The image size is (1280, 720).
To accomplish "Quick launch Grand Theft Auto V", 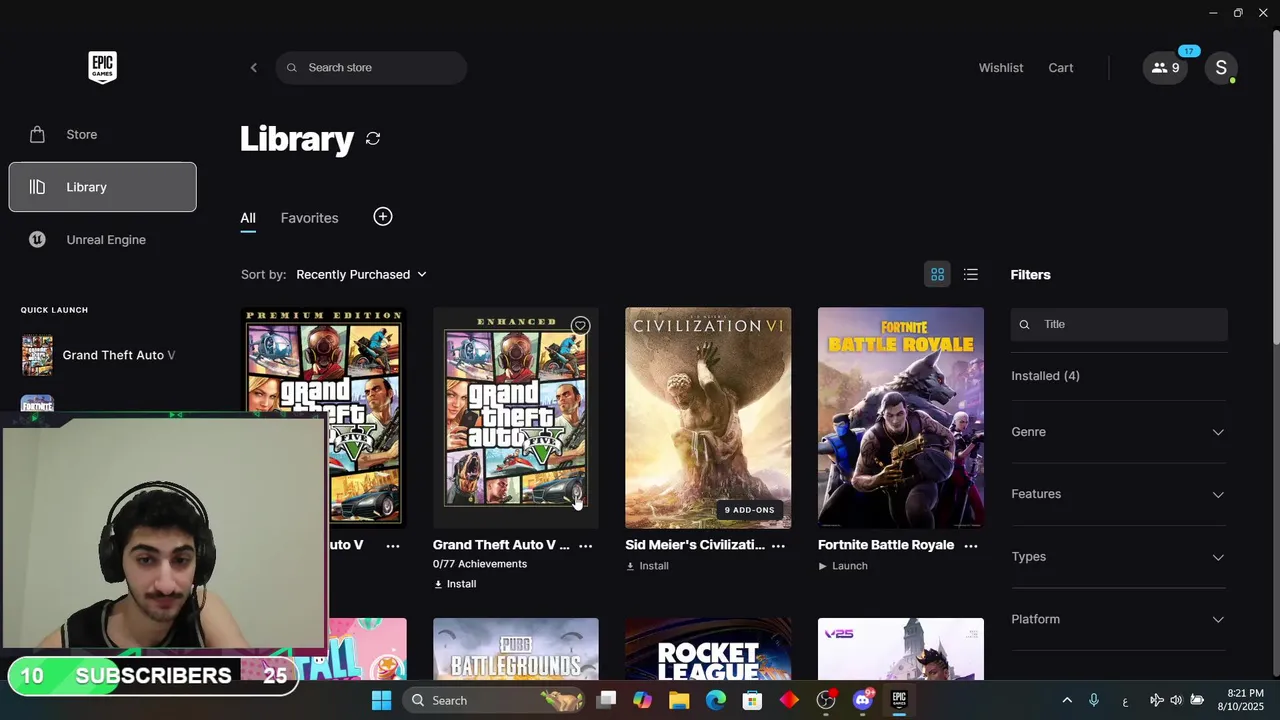I will tap(98, 355).
